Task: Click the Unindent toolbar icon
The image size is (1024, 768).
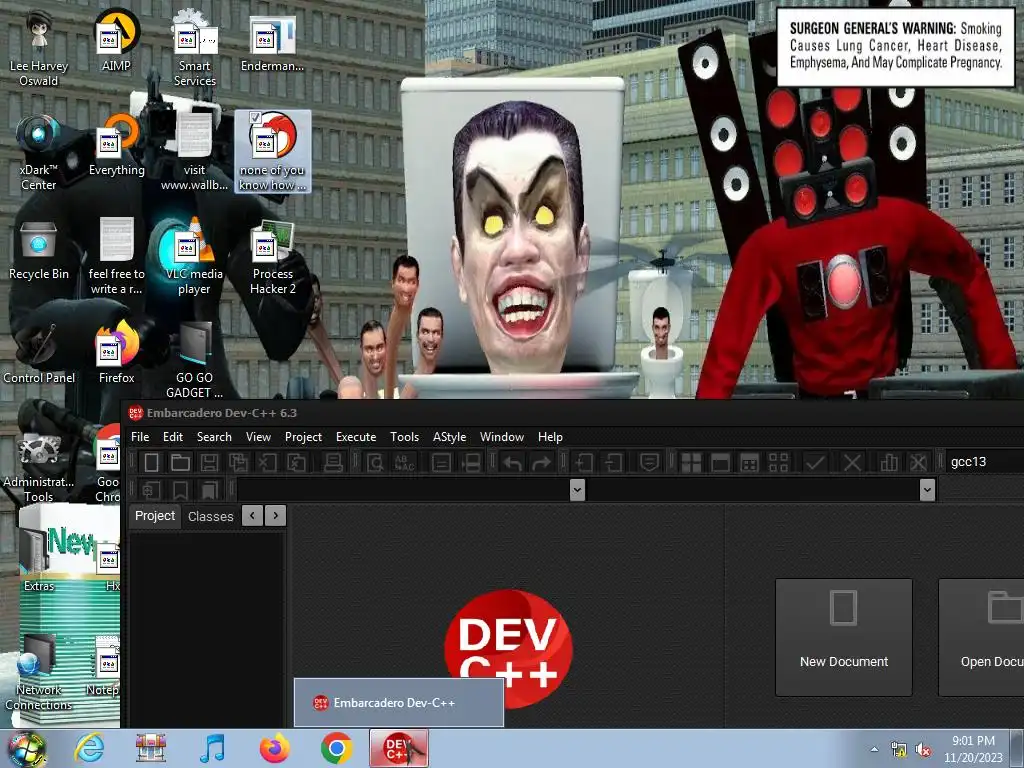Action: click(613, 462)
